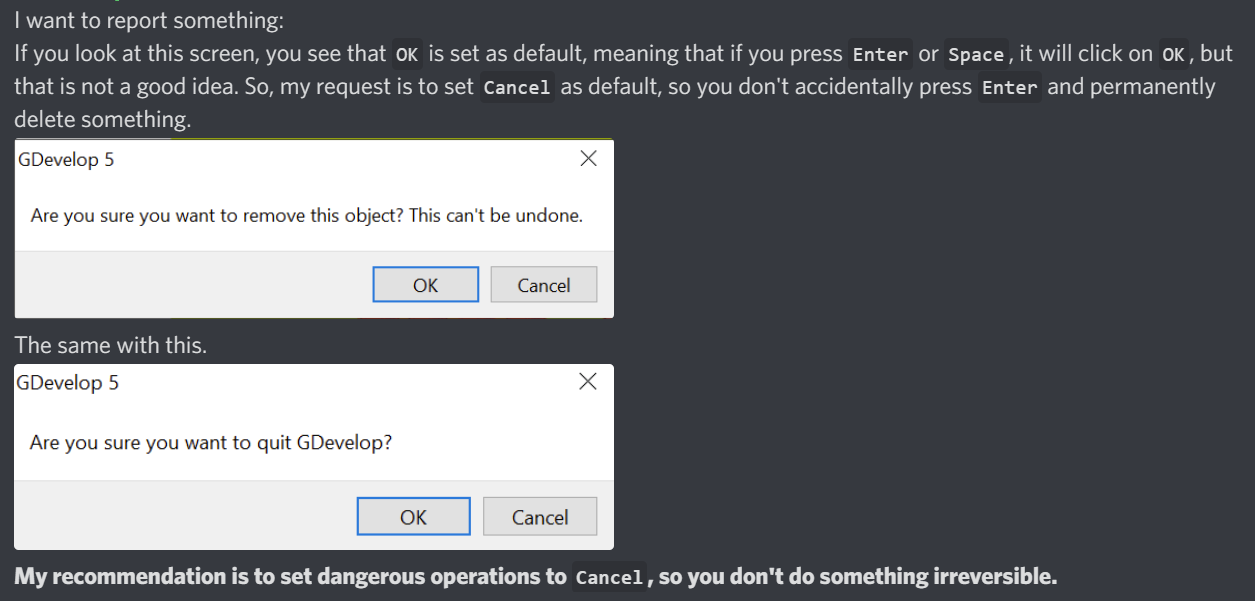Click the "This can't be undone" dialog message
The height and width of the screenshot is (601, 1255).
pyautogui.click(x=306, y=215)
